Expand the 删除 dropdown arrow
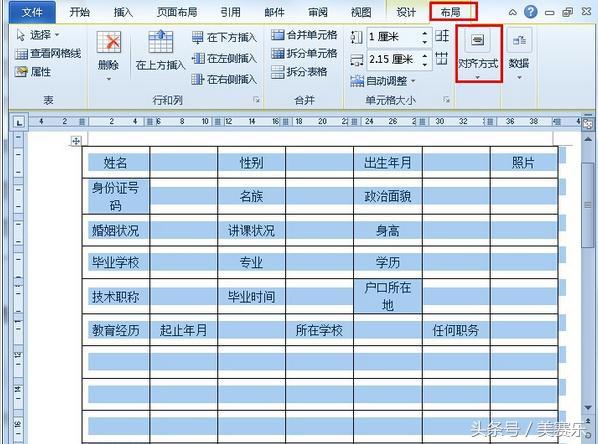The image size is (598, 444). pos(109,79)
